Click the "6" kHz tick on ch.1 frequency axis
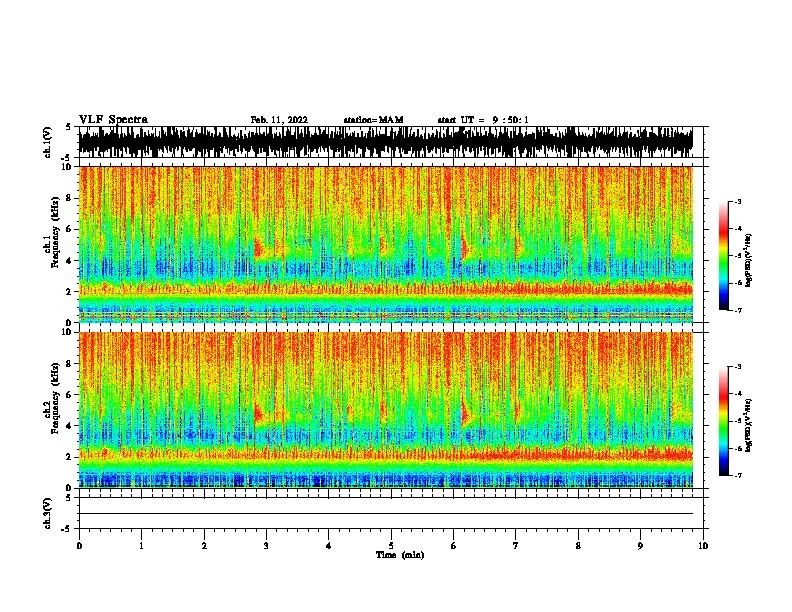This screenshot has height=612, width=792. [x=70, y=229]
